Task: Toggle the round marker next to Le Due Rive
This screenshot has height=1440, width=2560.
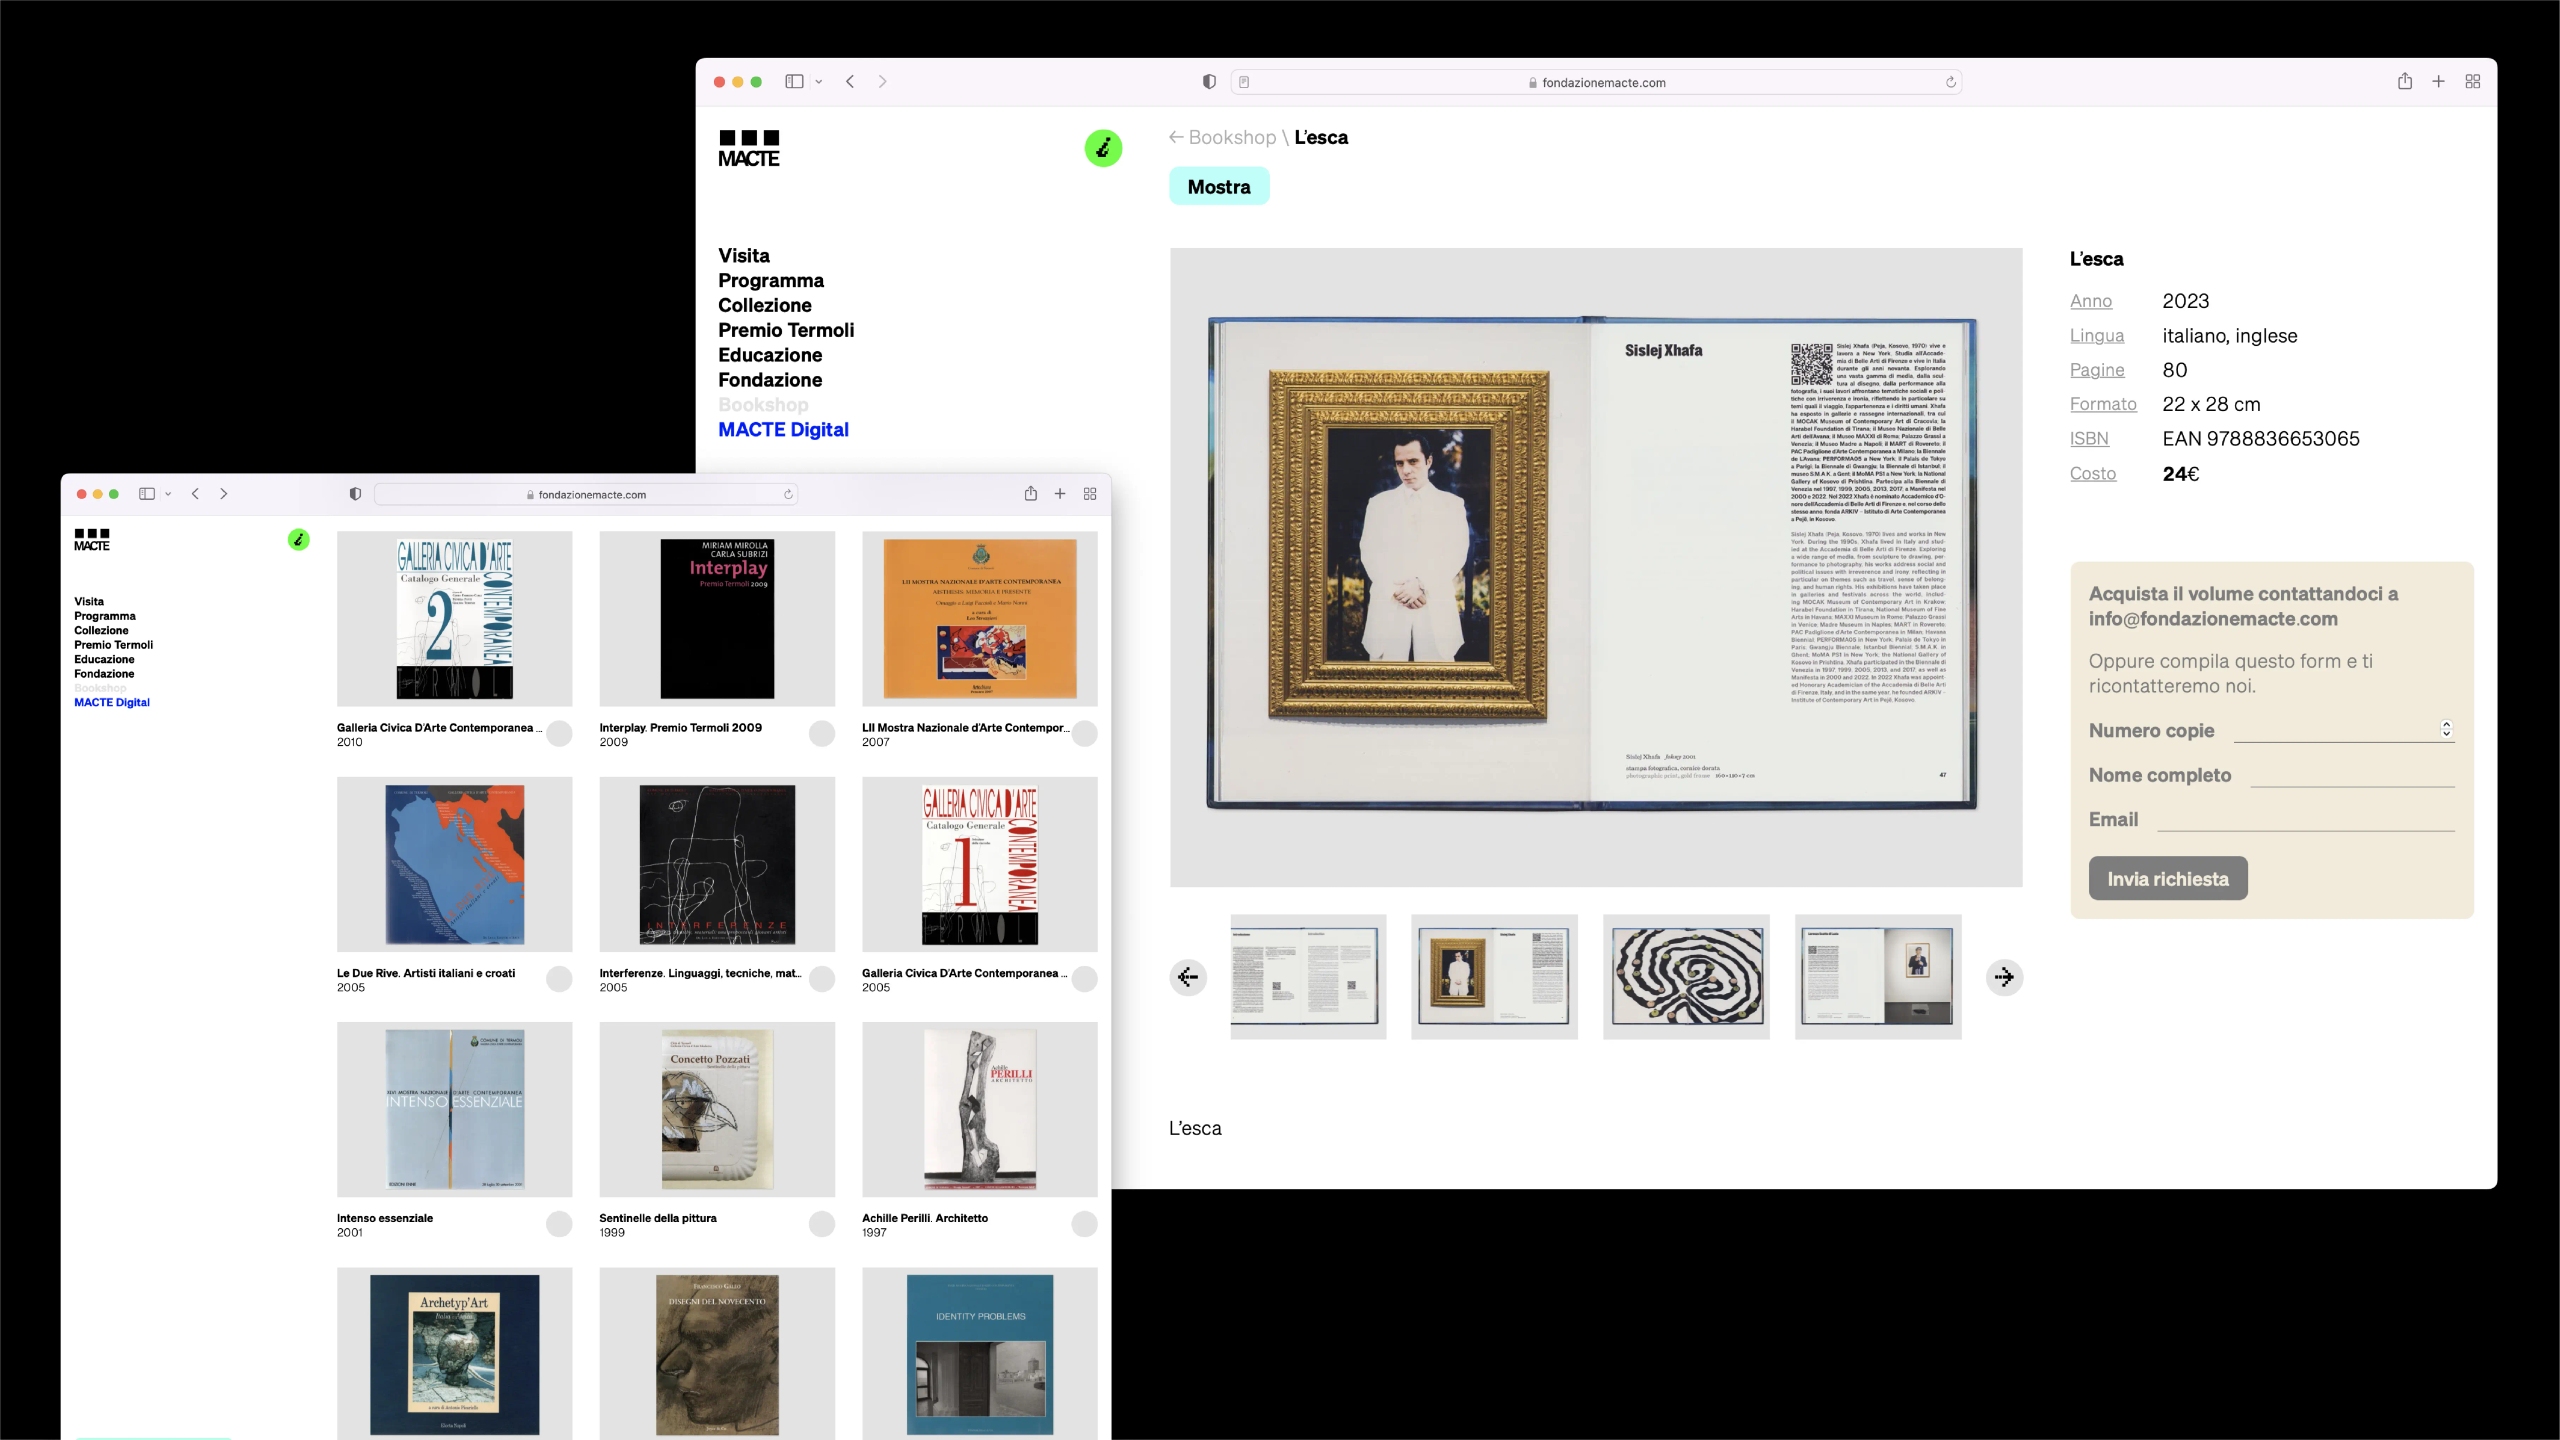Action: pos(559,979)
